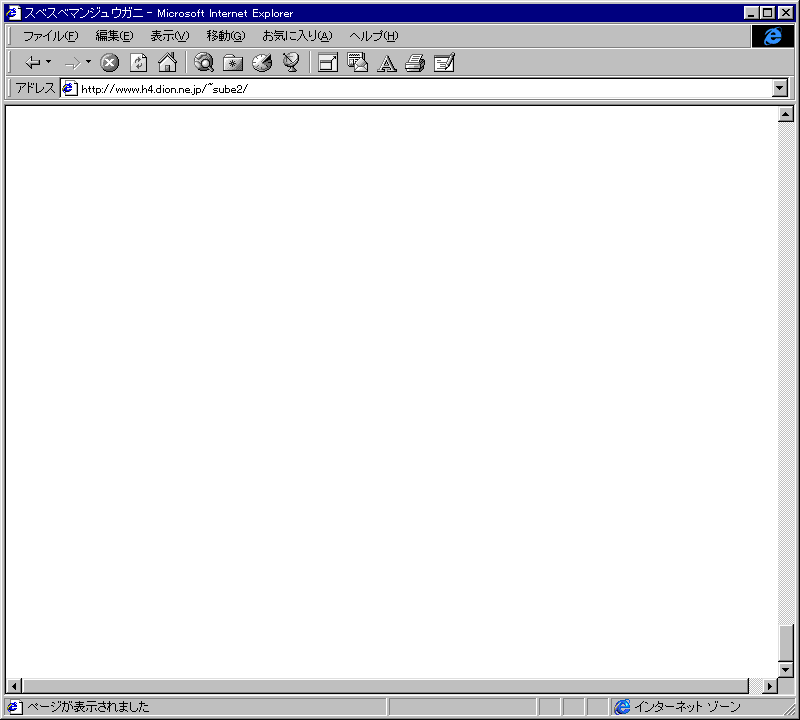Click the アドレス label
Screen dimensions: 800x720
coord(35,88)
